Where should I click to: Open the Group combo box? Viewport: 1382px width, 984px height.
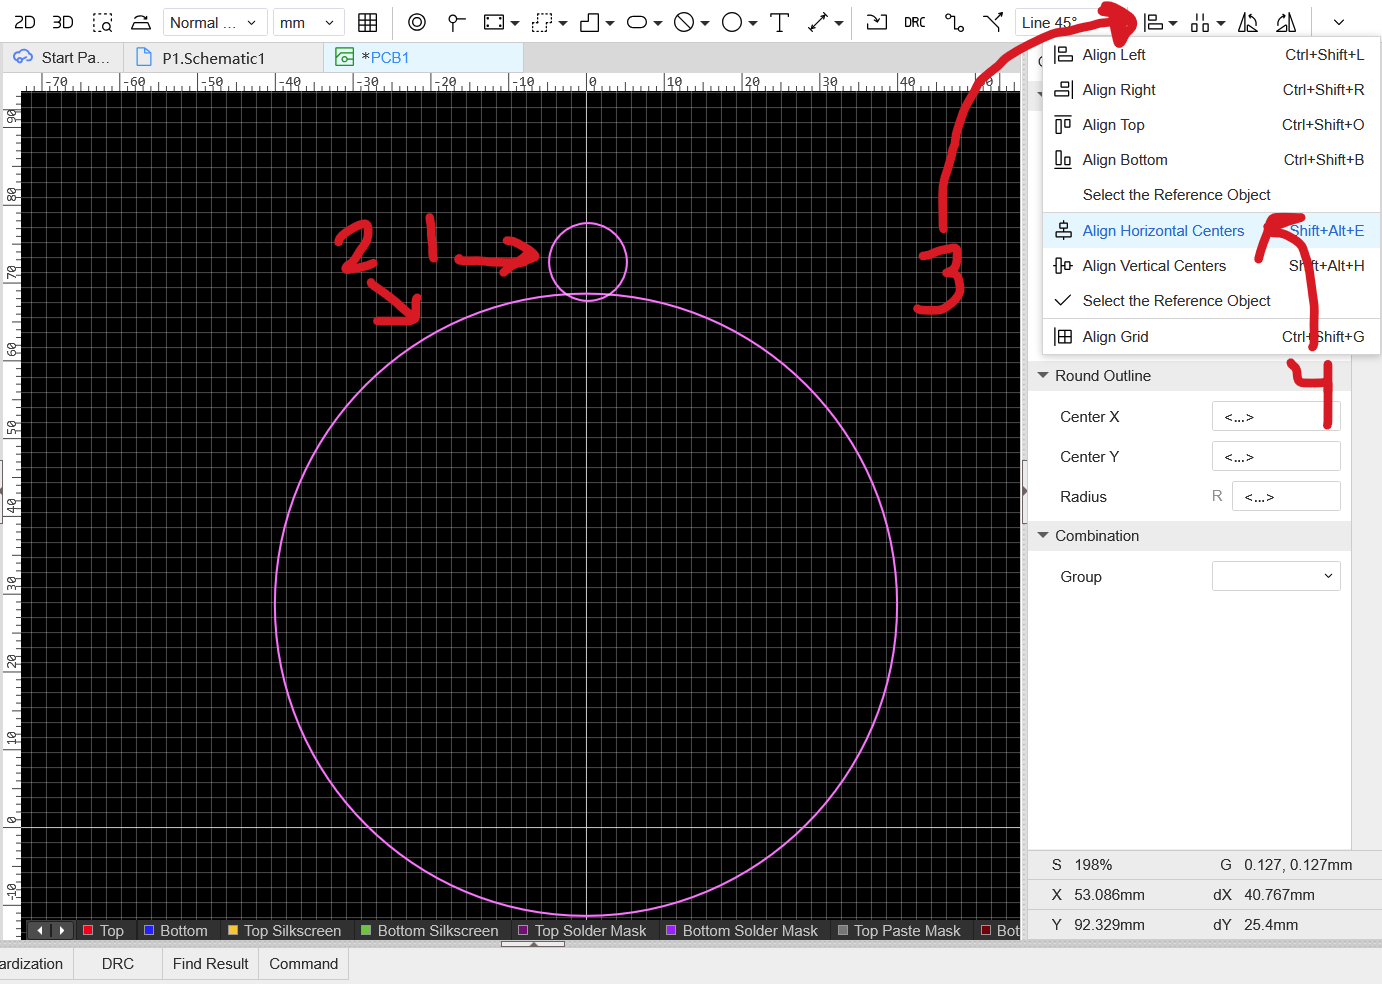tap(1275, 576)
